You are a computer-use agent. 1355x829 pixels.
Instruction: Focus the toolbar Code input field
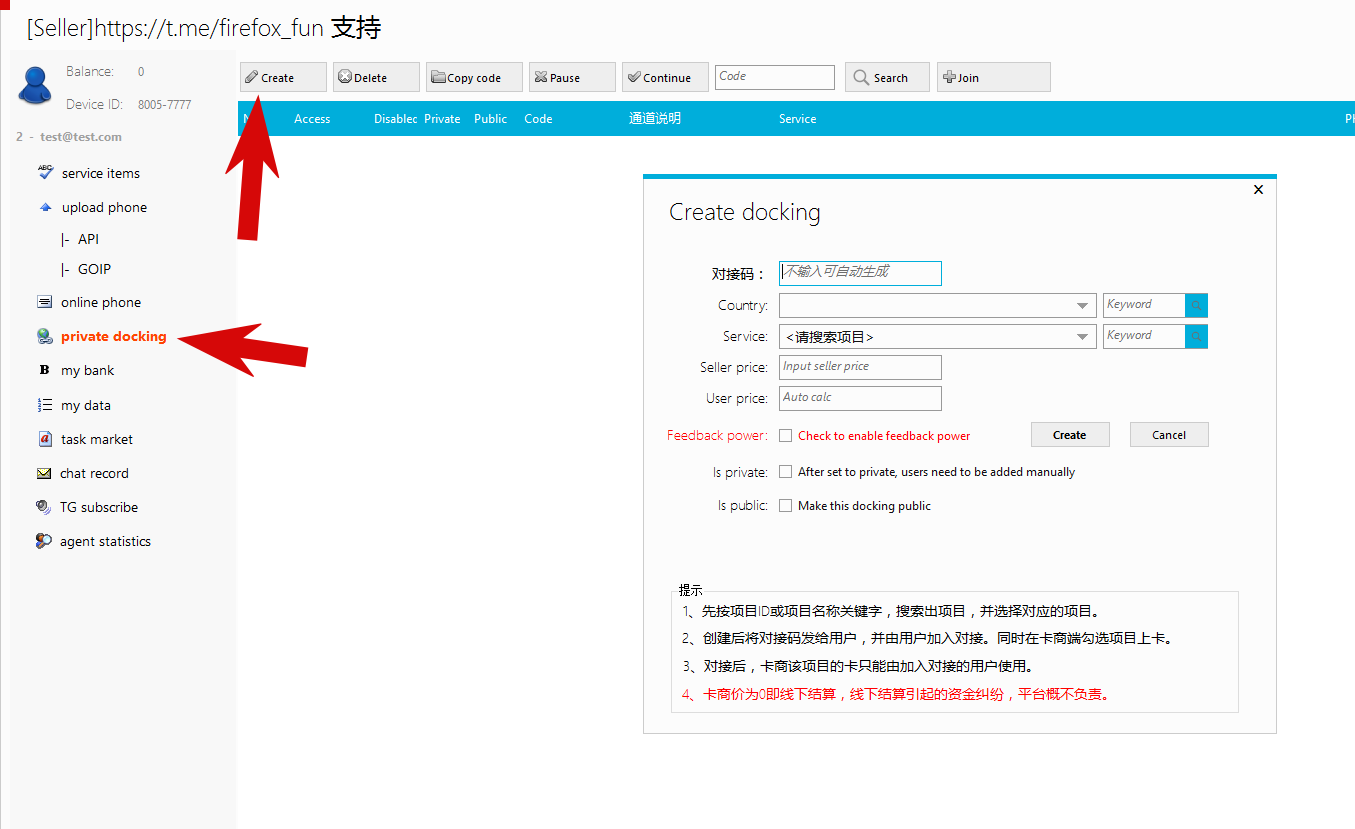(775, 77)
